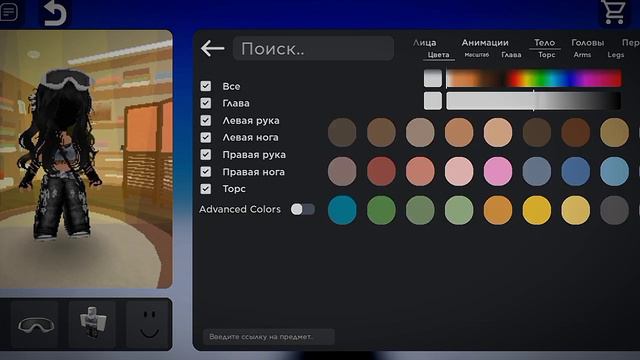Screen dimensions: 640x360
Task: Switch to the Тело tab
Action: [x=544, y=42]
